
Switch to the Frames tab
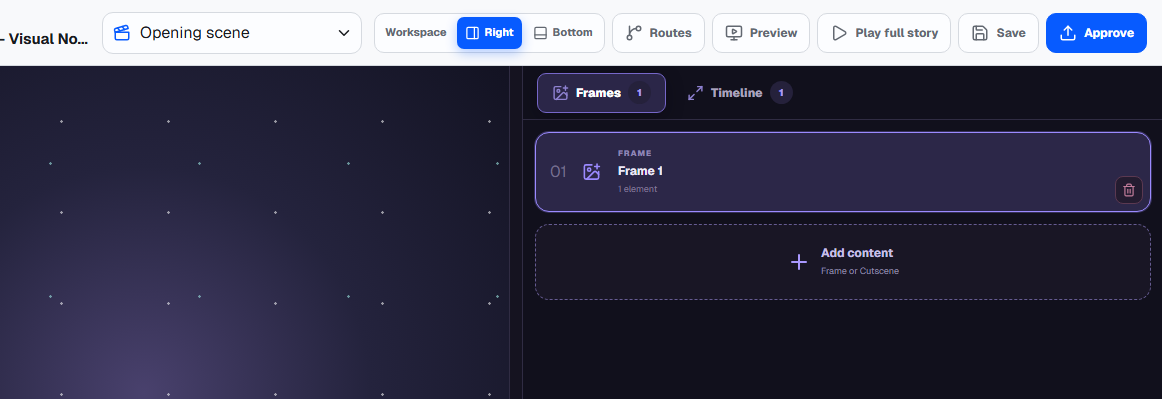[601, 93]
